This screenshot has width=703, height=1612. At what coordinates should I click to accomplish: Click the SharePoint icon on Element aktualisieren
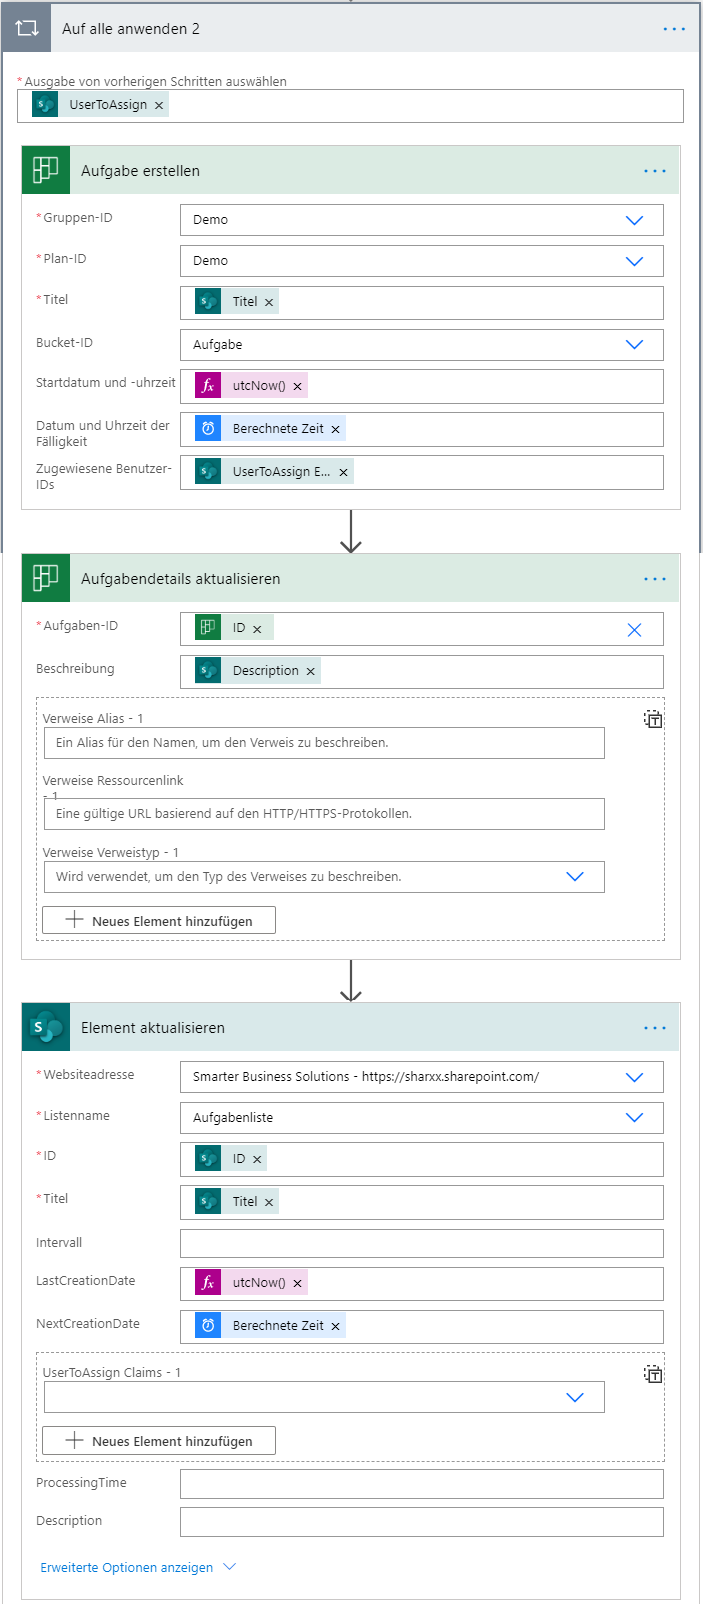point(45,1026)
